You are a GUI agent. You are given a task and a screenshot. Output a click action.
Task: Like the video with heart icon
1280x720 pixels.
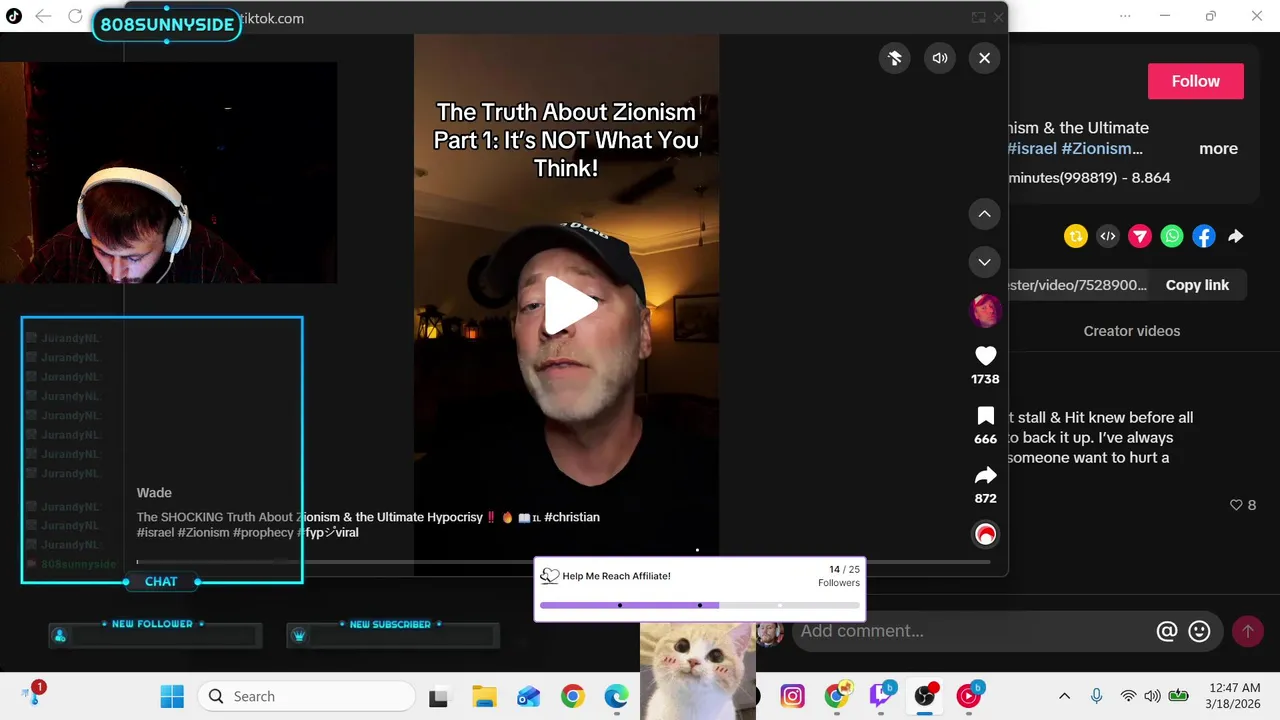tap(986, 356)
